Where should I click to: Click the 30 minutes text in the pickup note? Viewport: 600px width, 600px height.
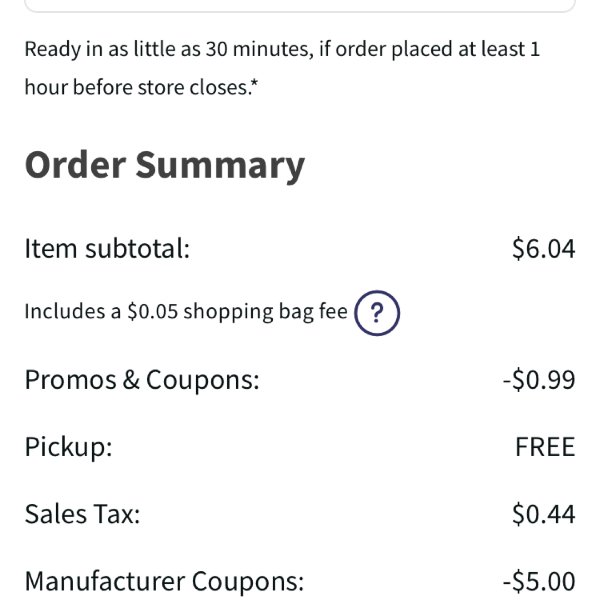click(257, 49)
